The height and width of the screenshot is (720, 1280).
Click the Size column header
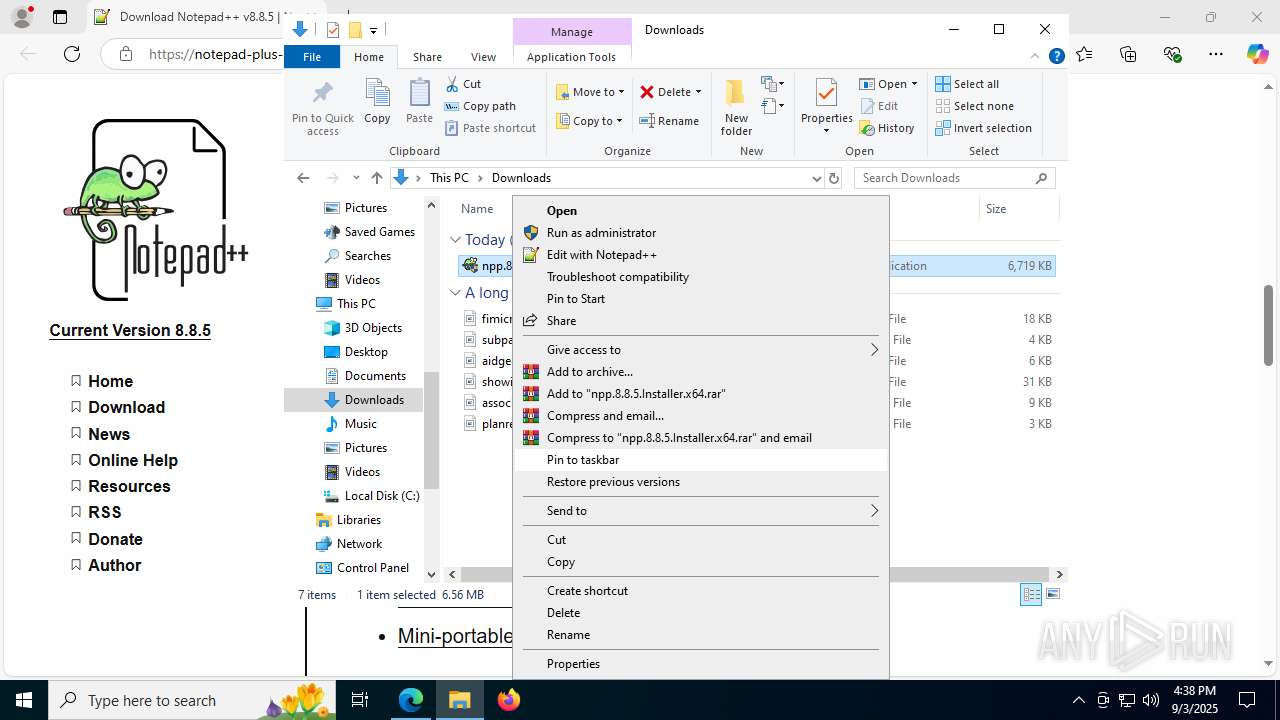point(1018,209)
